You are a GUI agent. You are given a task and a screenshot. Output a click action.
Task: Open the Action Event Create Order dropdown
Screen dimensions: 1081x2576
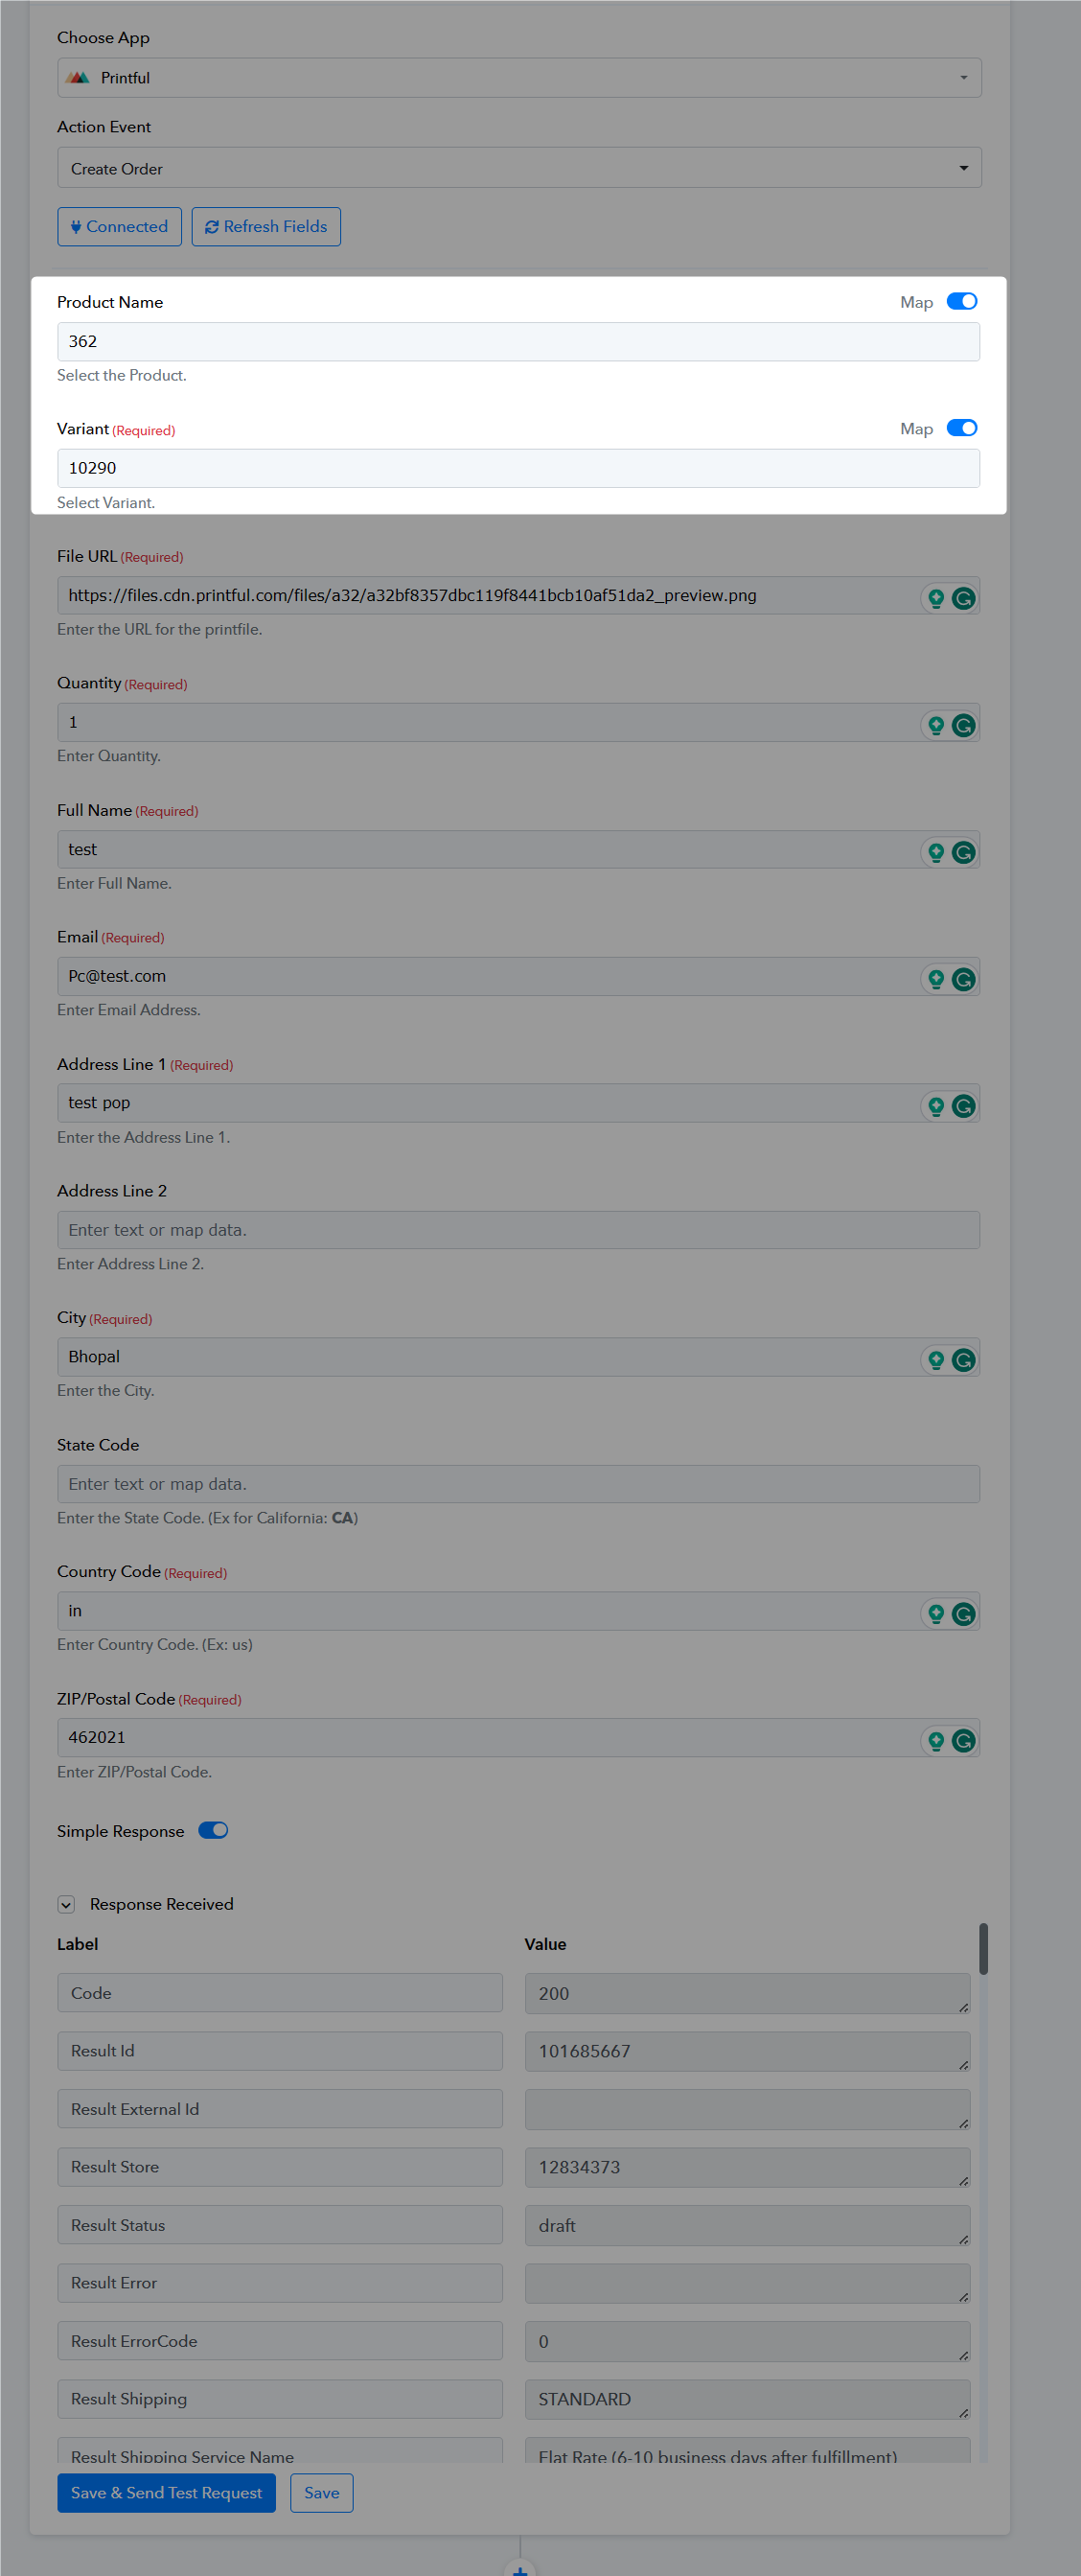[519, 168]
